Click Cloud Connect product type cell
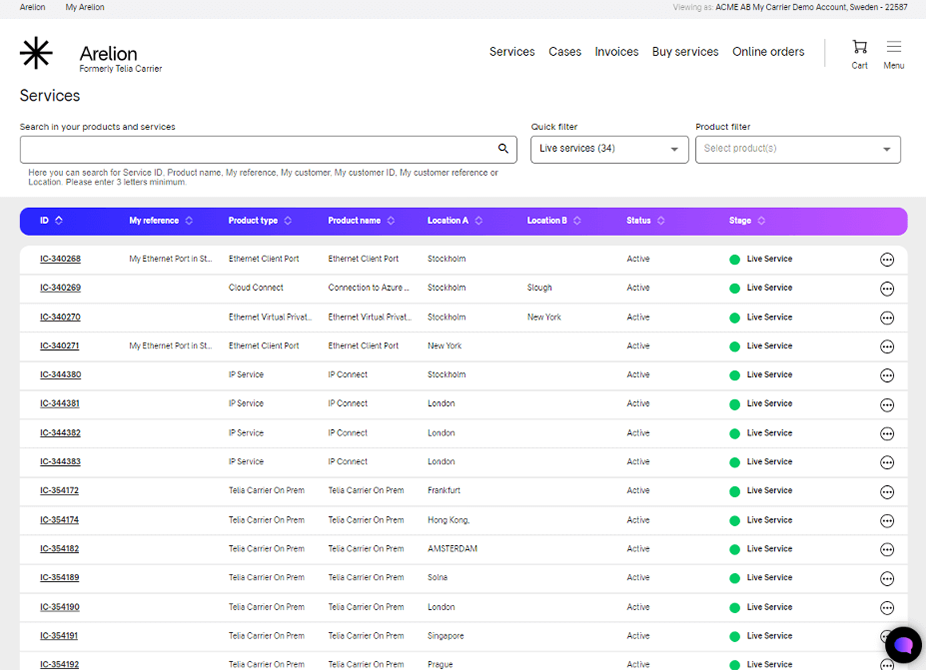This screenshot has width=926, height=670. [256, 288]
